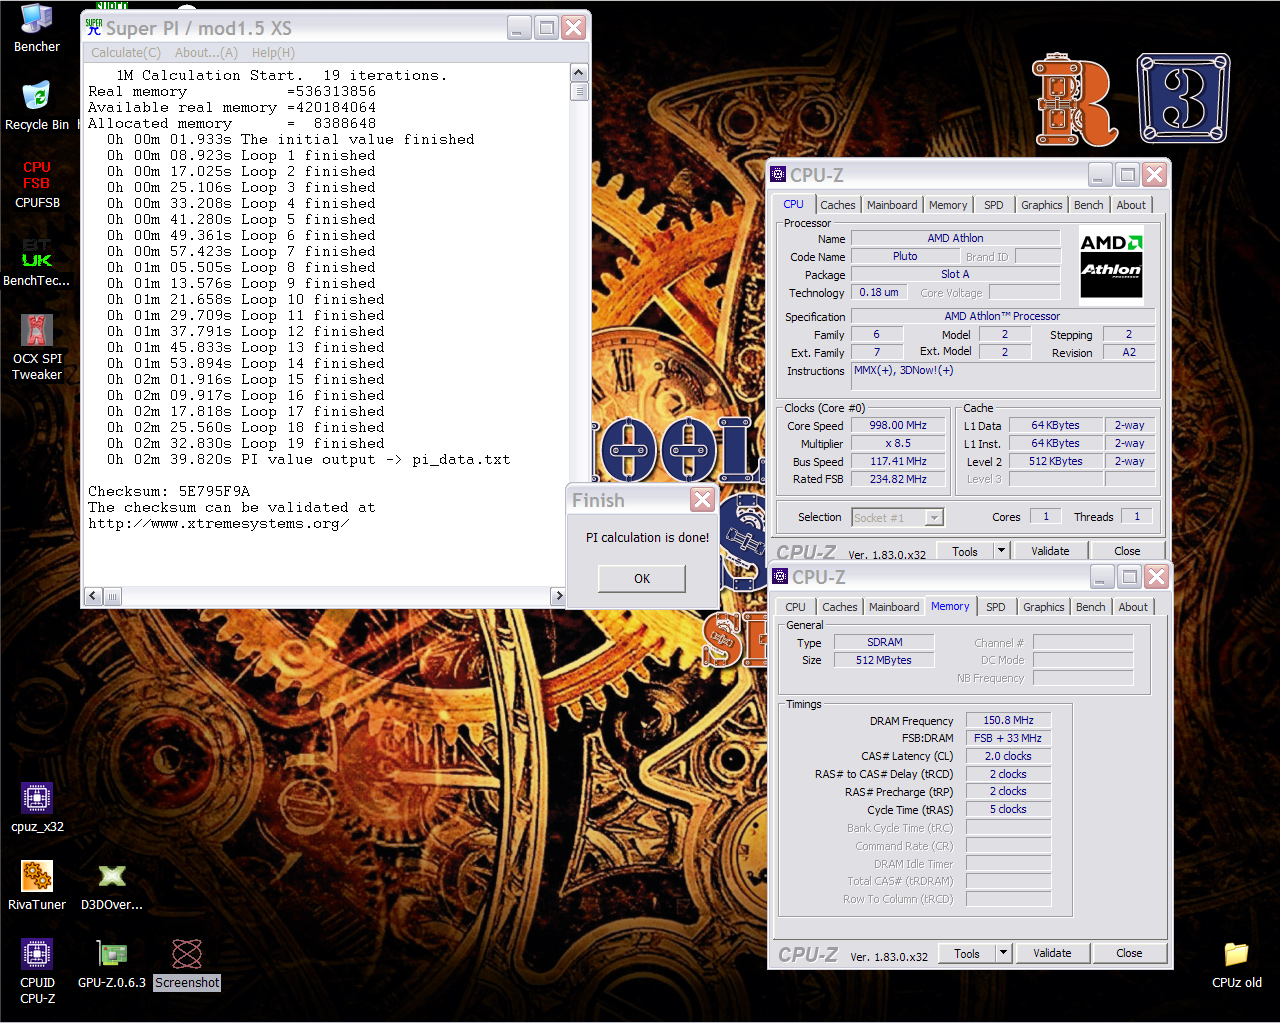The width and height of the screenshot is (1280, 1024).
Task: Click the AMD Athlon processor logo
Action: [x=1111, y=263]
